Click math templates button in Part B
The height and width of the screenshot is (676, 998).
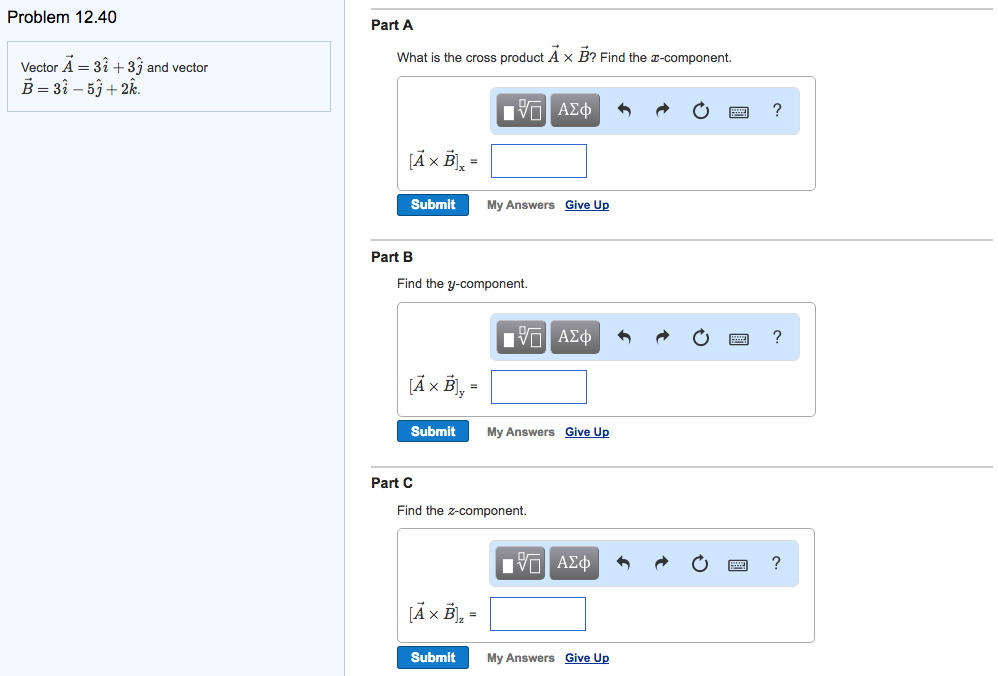(x=521, y=337)
